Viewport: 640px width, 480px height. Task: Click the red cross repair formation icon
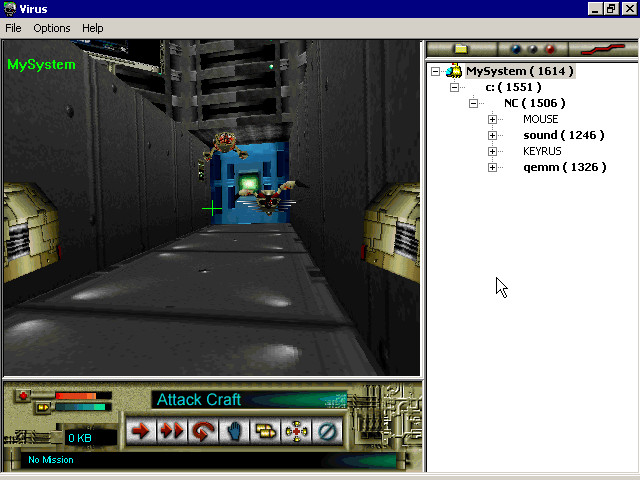pyautogui.click(x=296, y=431)
